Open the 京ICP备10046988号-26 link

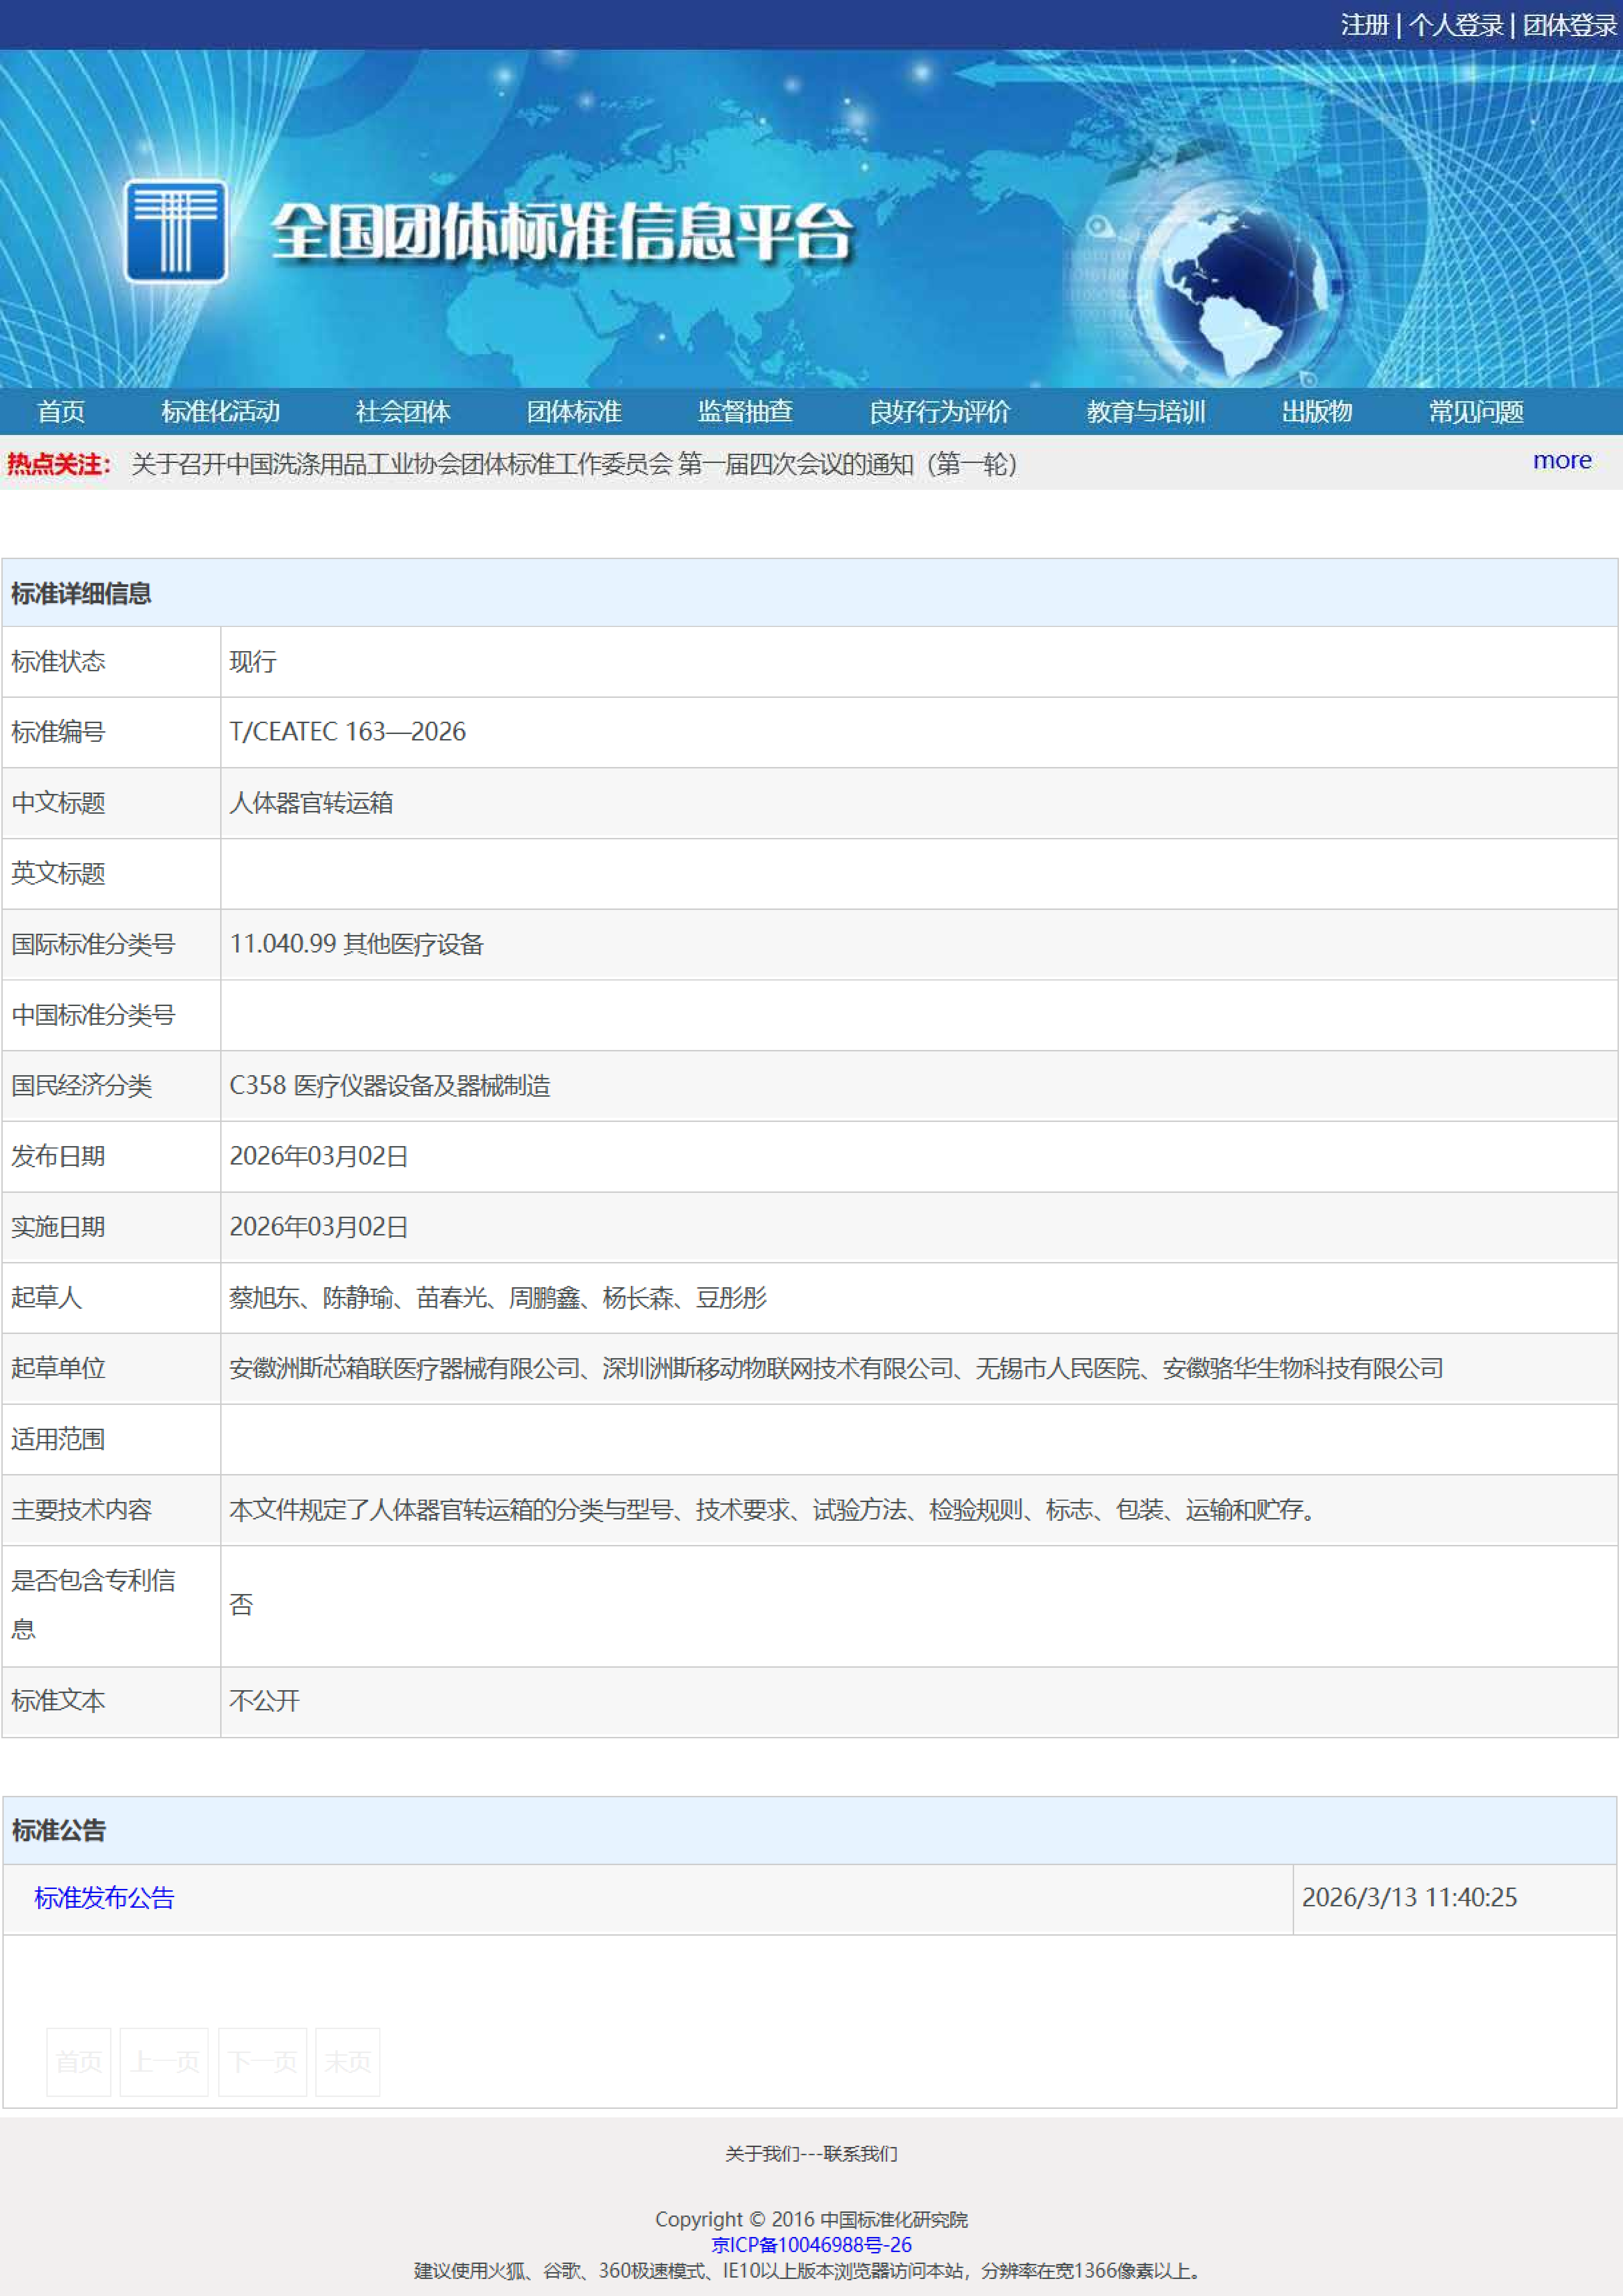[x=811, y=2245]
